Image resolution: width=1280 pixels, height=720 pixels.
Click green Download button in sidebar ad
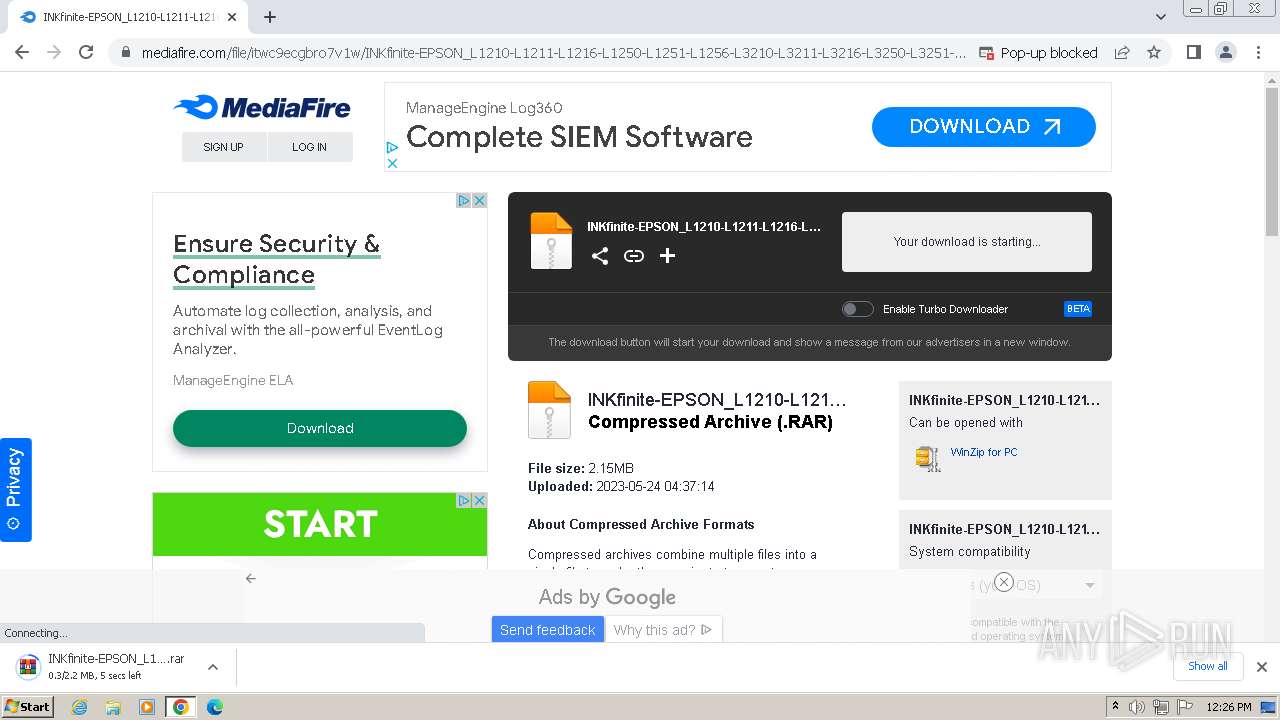coord(320,428)
